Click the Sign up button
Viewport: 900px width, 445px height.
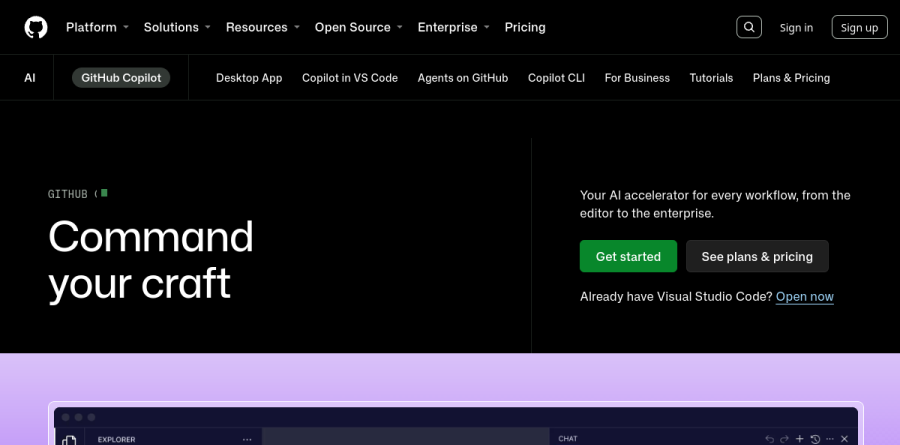[859, 27]
